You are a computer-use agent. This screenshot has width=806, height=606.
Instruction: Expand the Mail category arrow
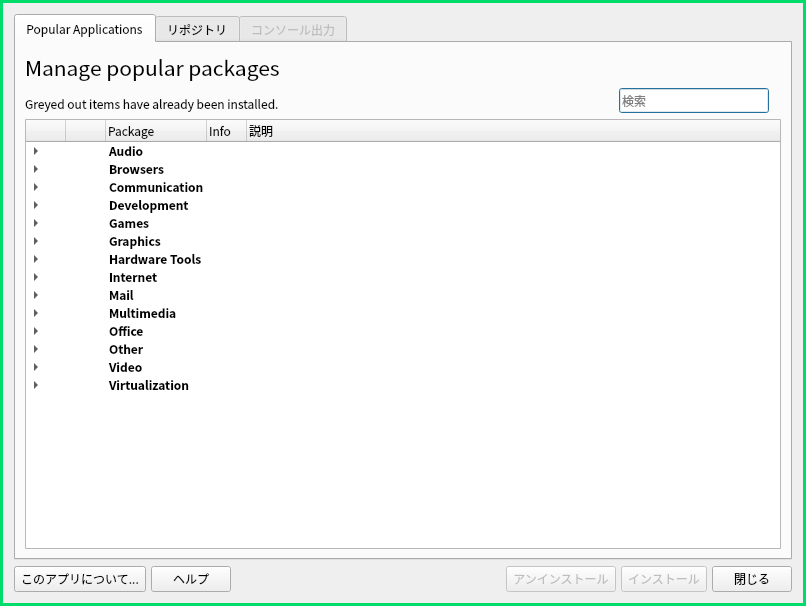(35, 295)
